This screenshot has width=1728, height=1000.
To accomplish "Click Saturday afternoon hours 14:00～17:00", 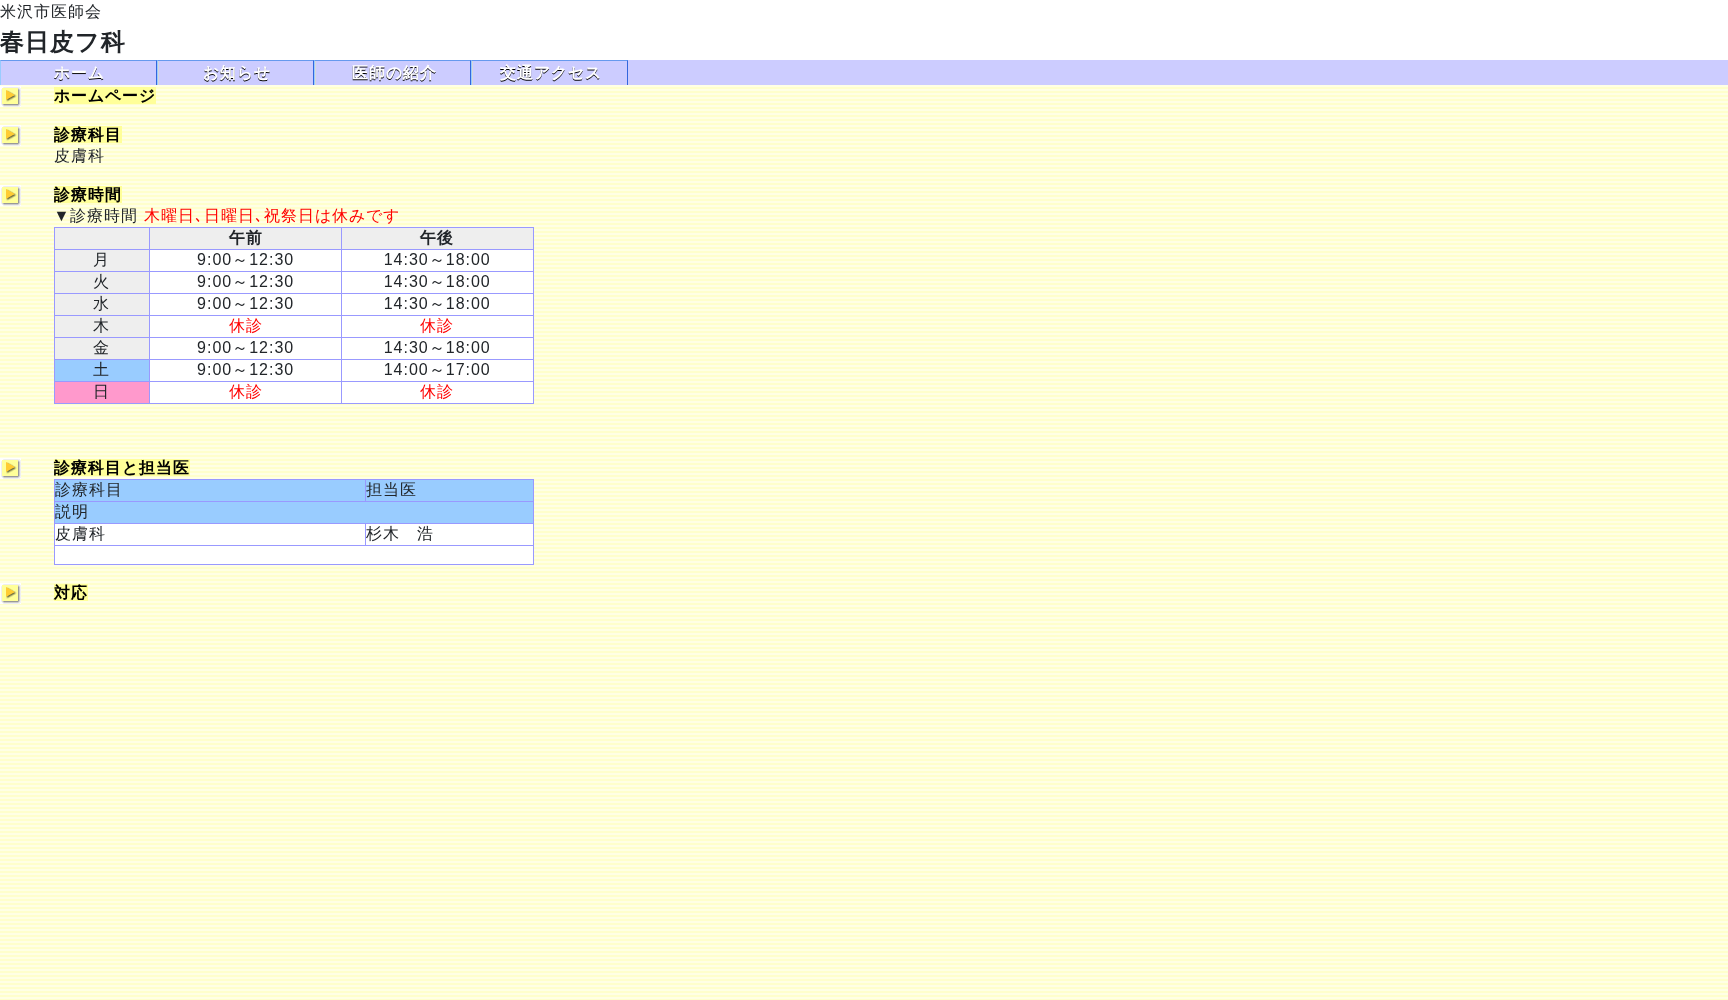I will point(436,370).
